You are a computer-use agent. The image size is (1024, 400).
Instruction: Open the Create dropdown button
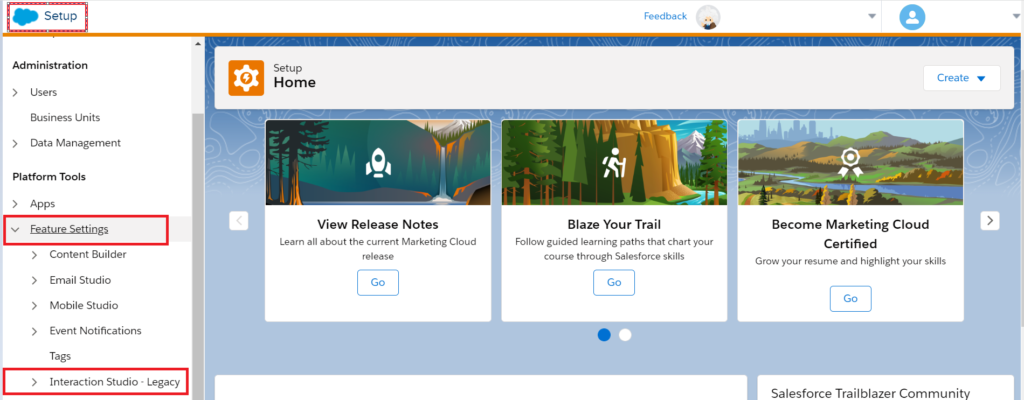click(961, 78)
